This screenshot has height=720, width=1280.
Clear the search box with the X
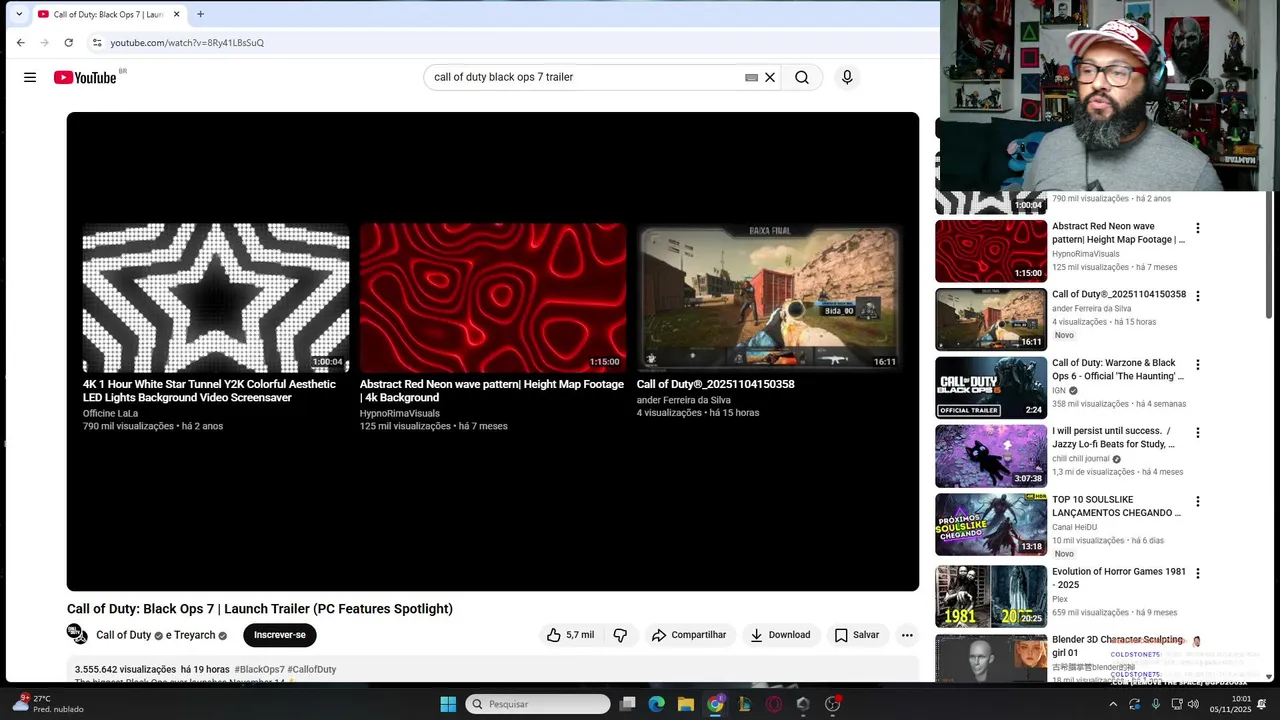(770, 77)
